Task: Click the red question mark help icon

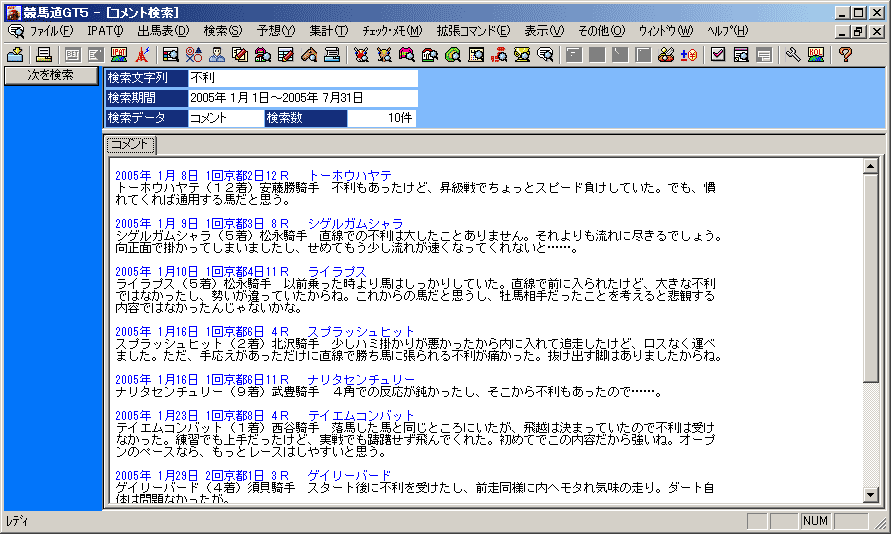Action: tap(845, 54)
